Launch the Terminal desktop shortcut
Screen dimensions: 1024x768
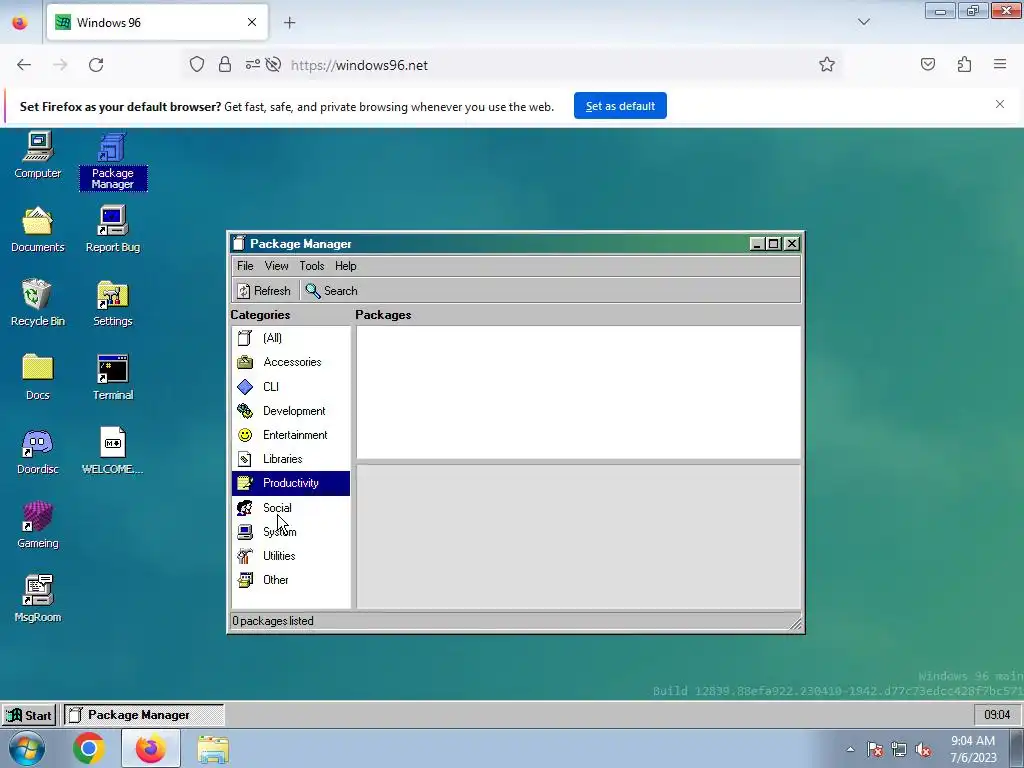pyautogui.click(x=112, y=377)
